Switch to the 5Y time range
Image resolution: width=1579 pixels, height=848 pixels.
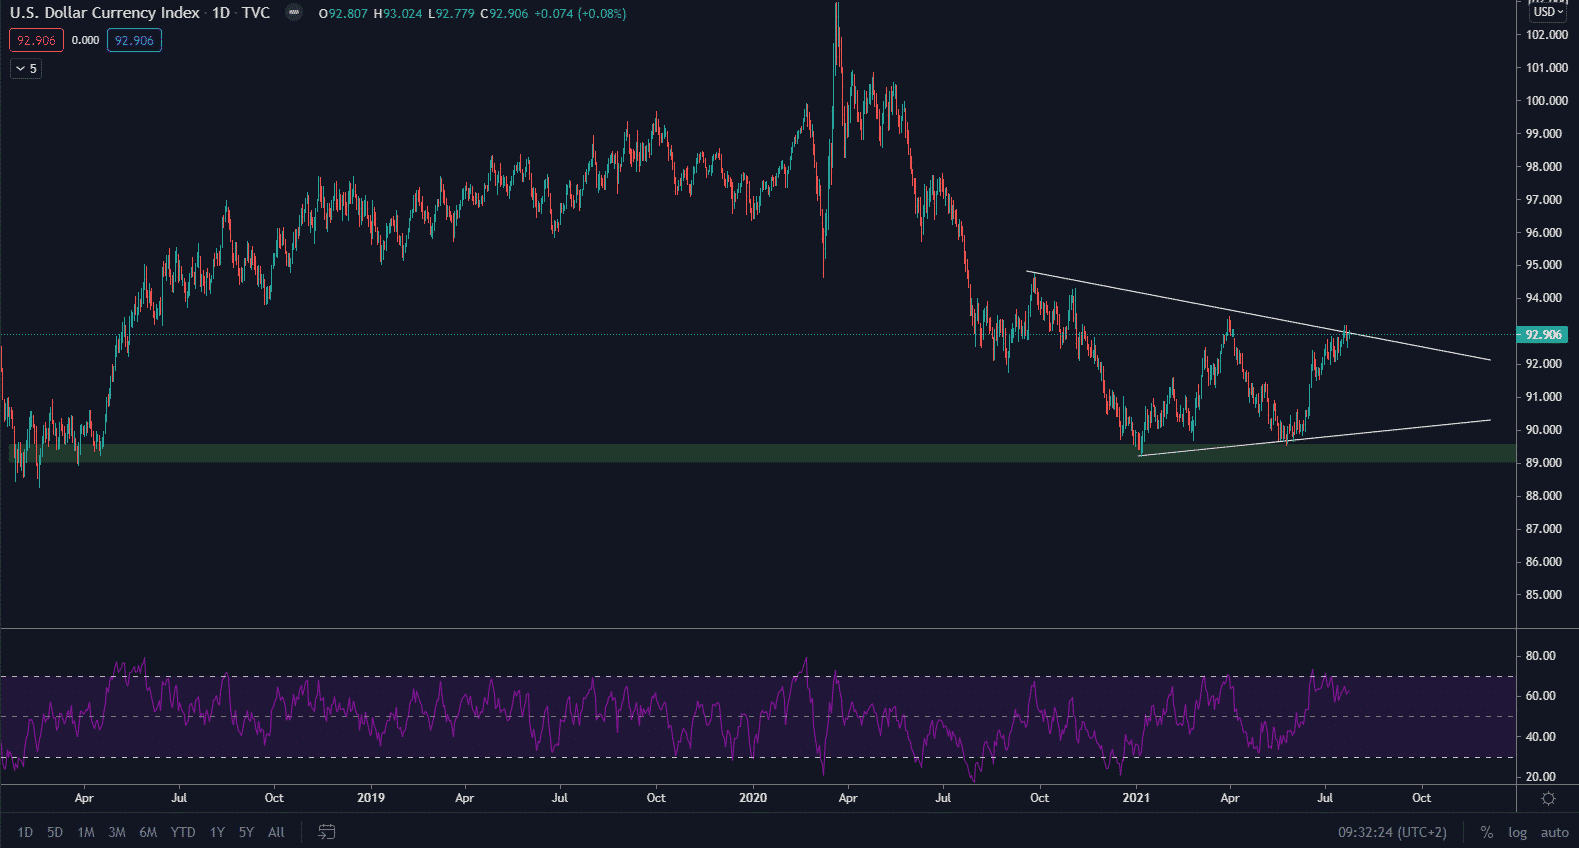246,832
